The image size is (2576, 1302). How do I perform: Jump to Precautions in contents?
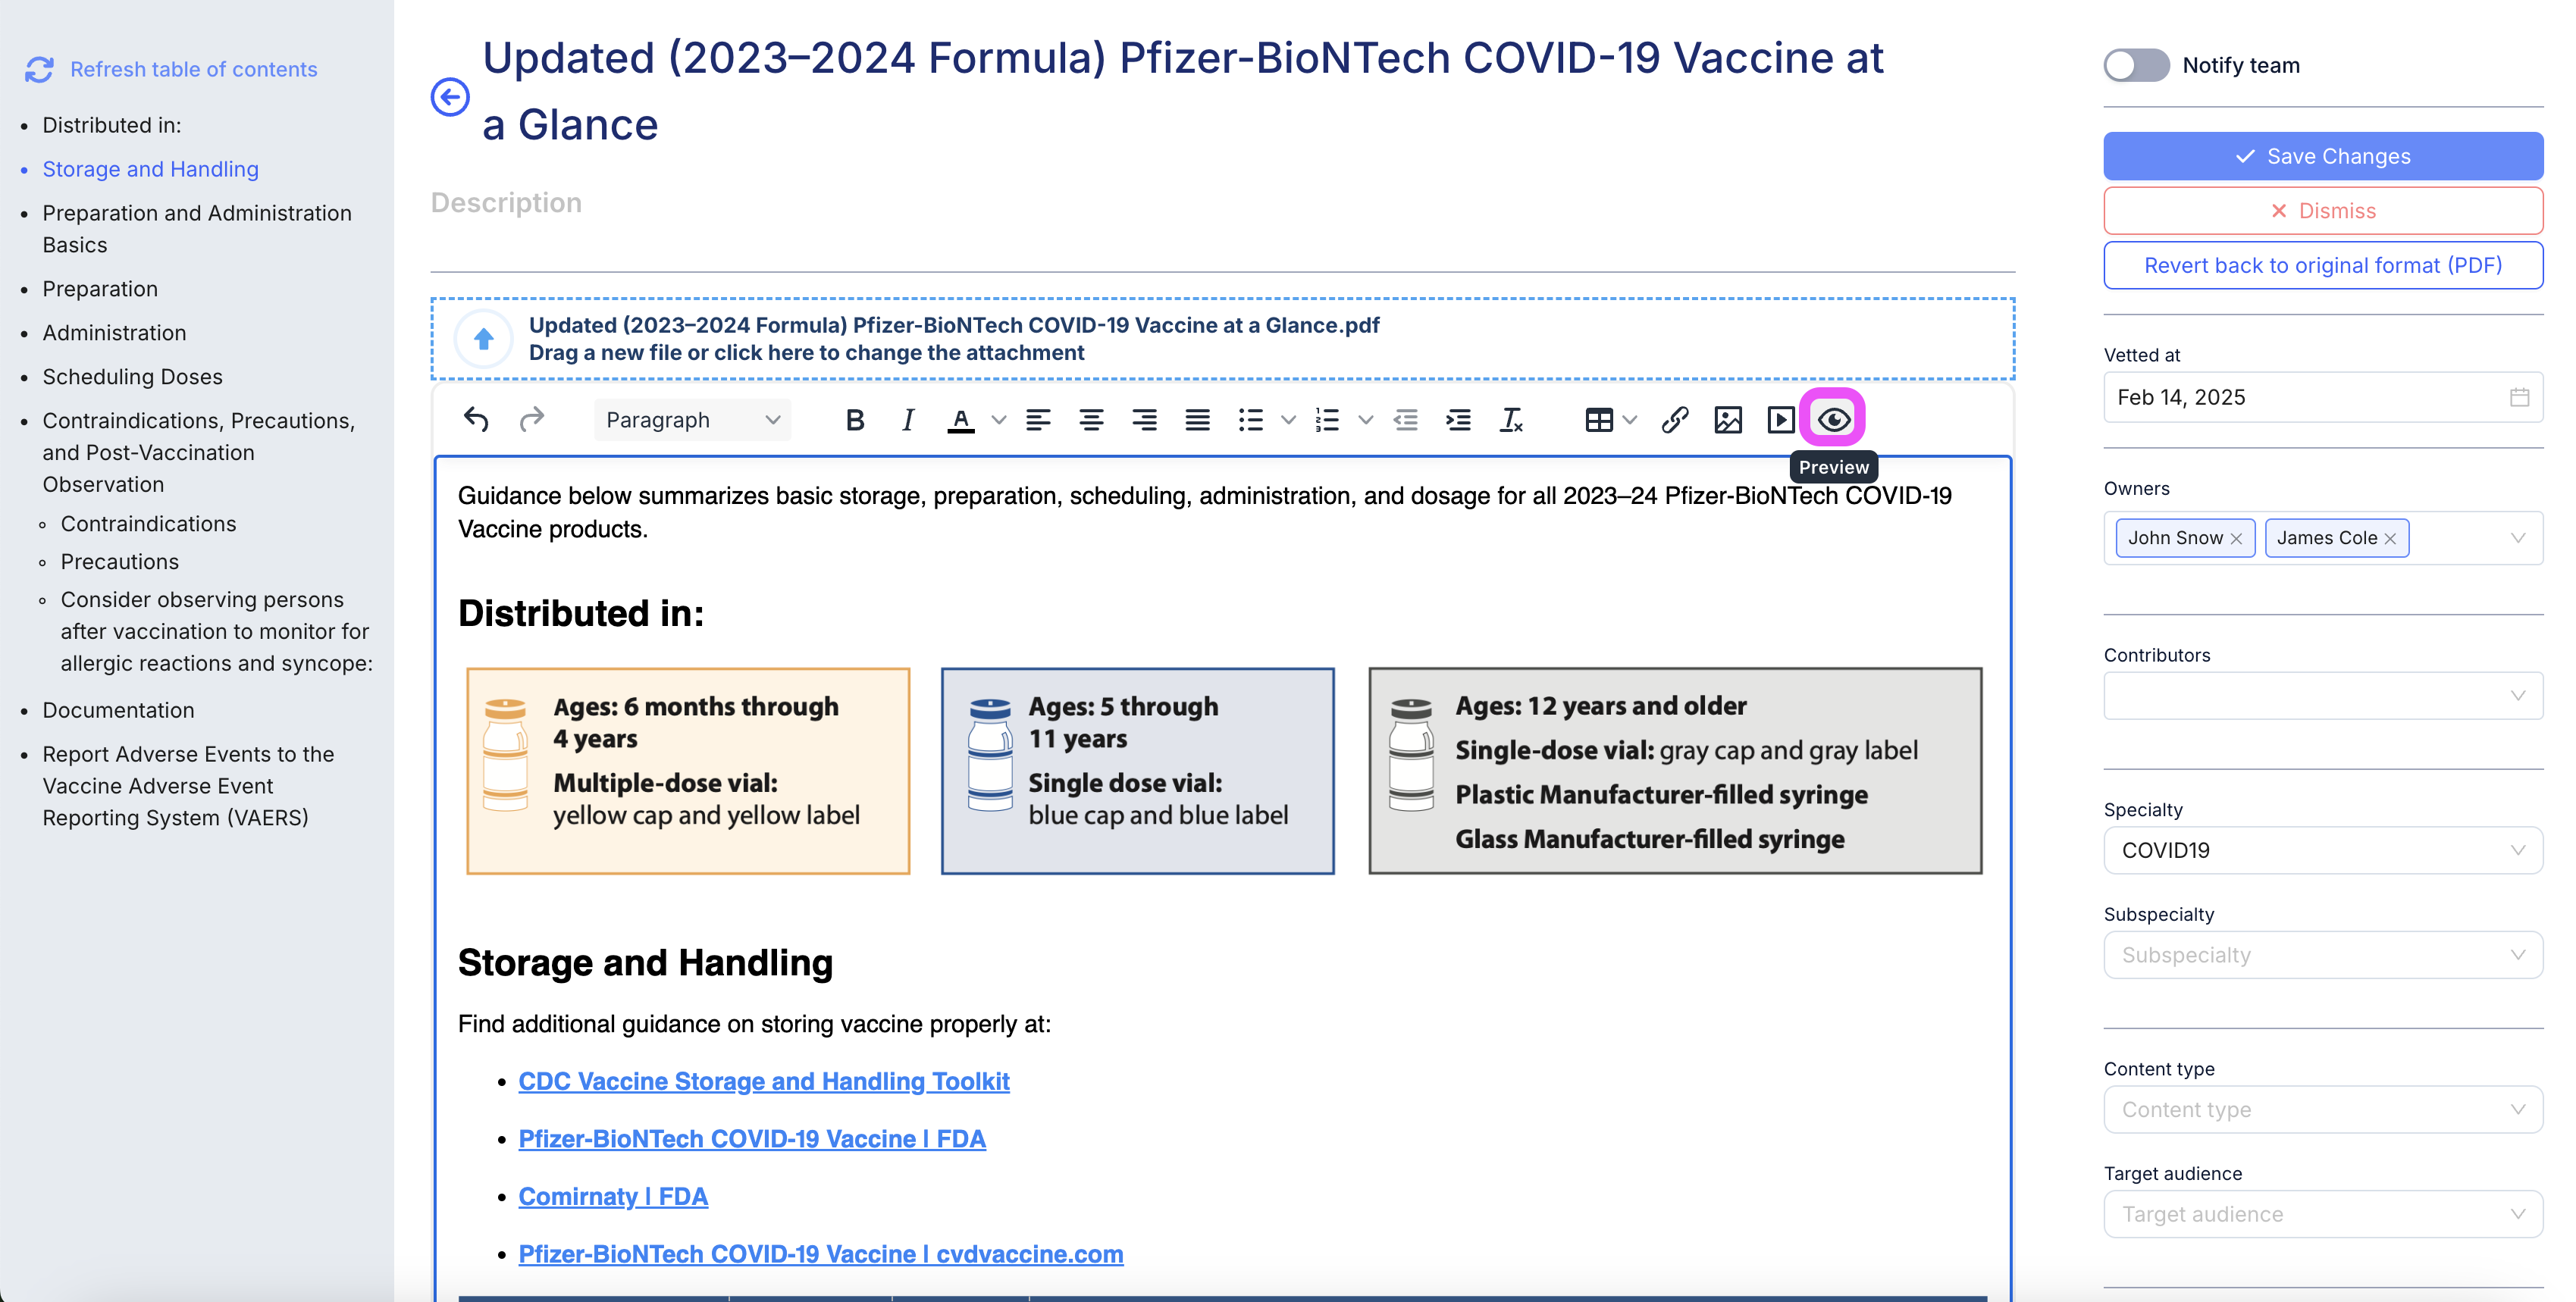tap(119, 562)
